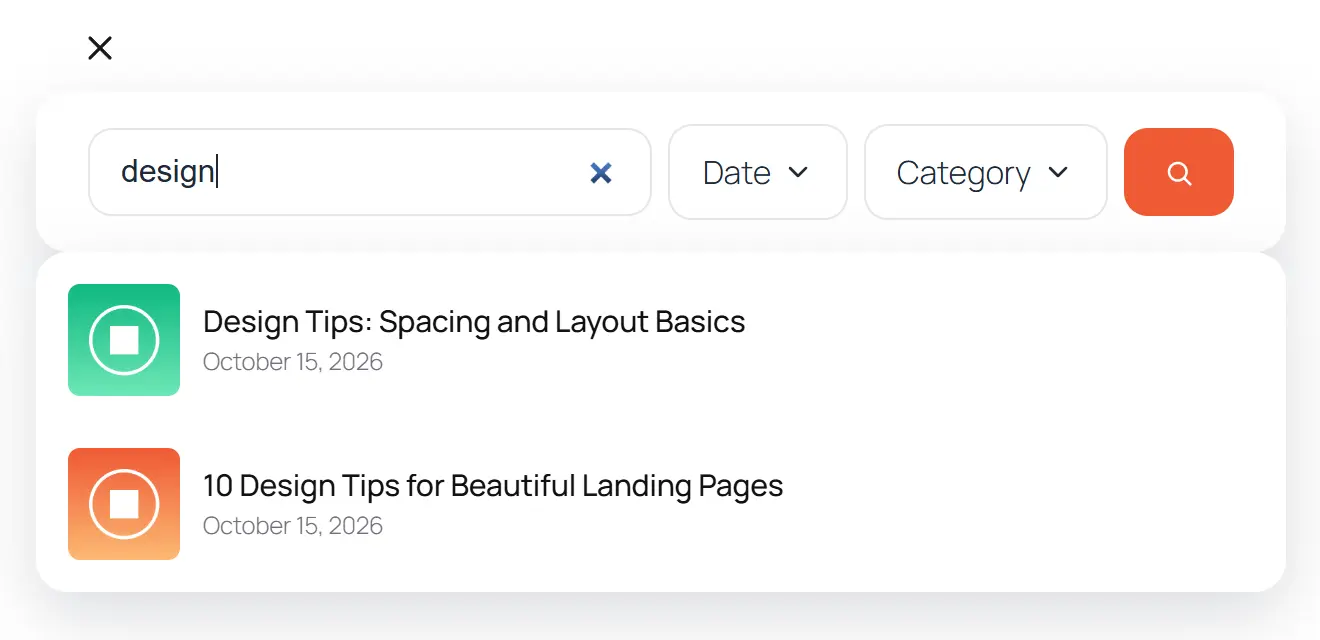Click the date under Beautiful Landing Pages result
Screen dimensions: 1320x640
pos(293,526)
